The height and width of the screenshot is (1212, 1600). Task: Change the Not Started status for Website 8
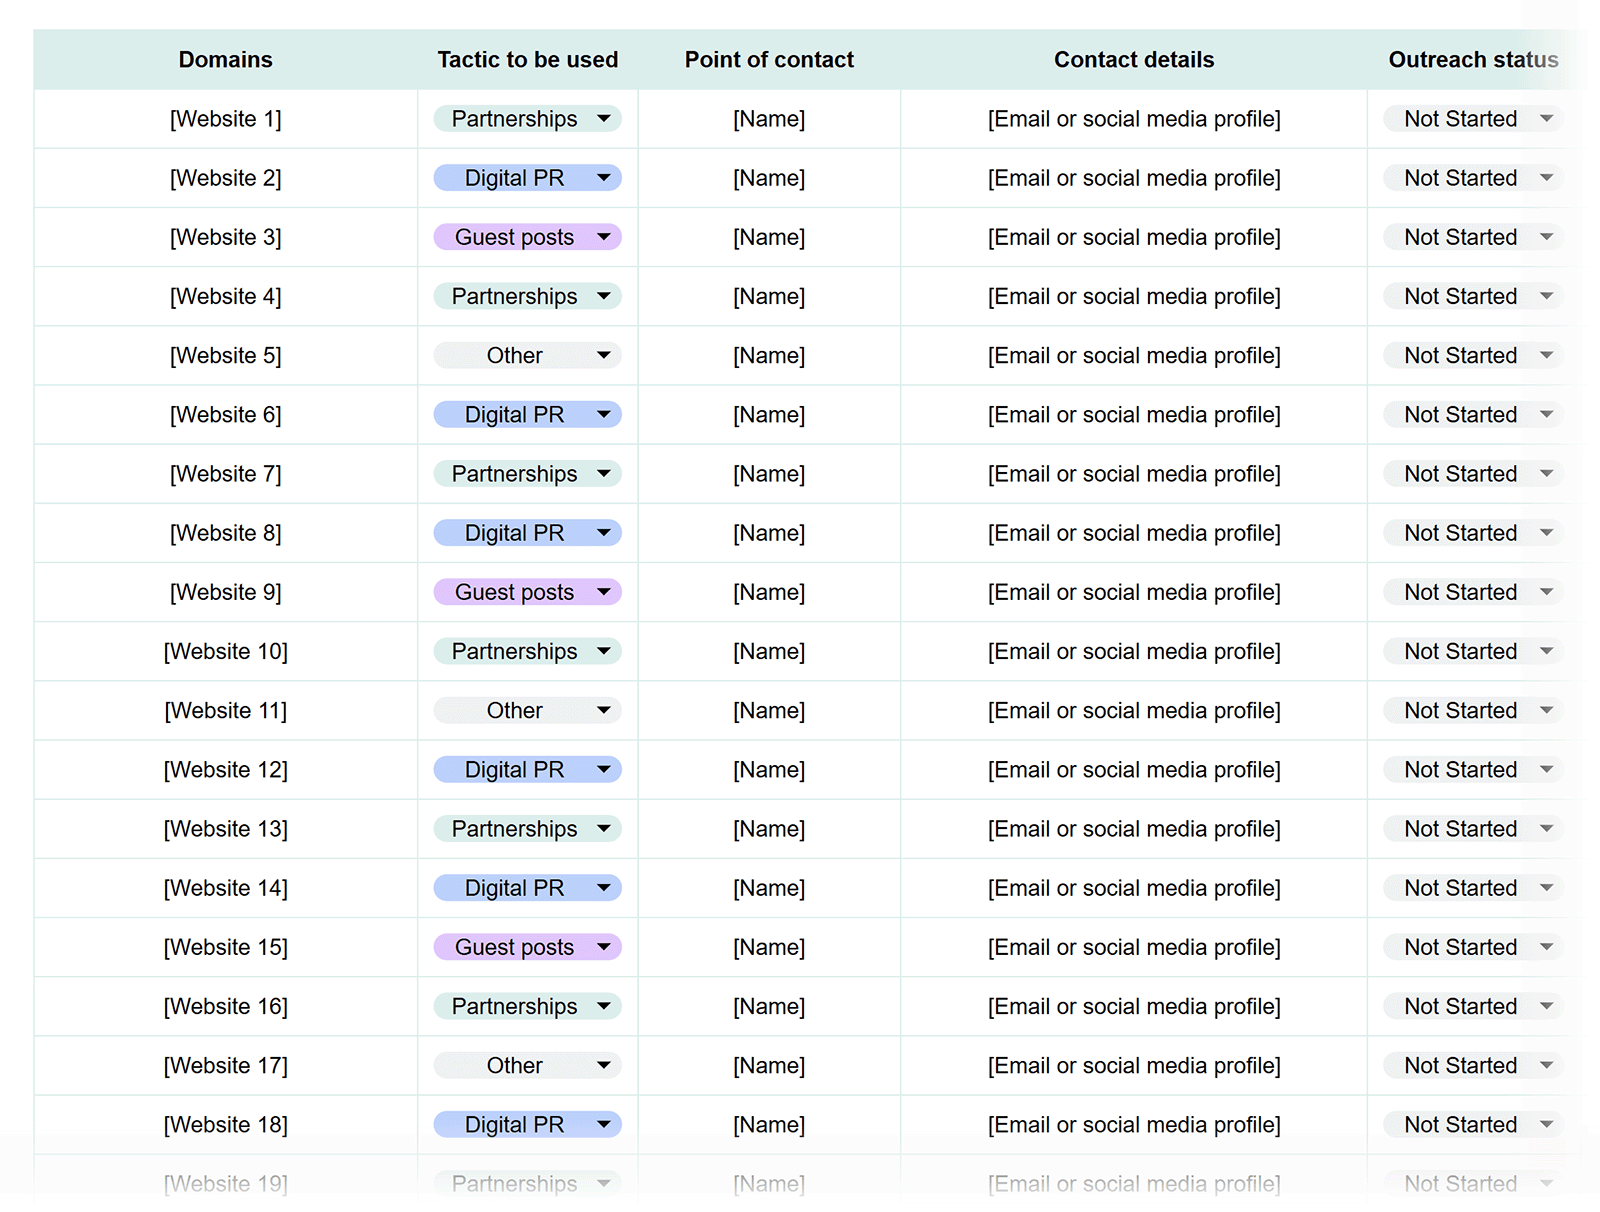tap(1473, 533)
